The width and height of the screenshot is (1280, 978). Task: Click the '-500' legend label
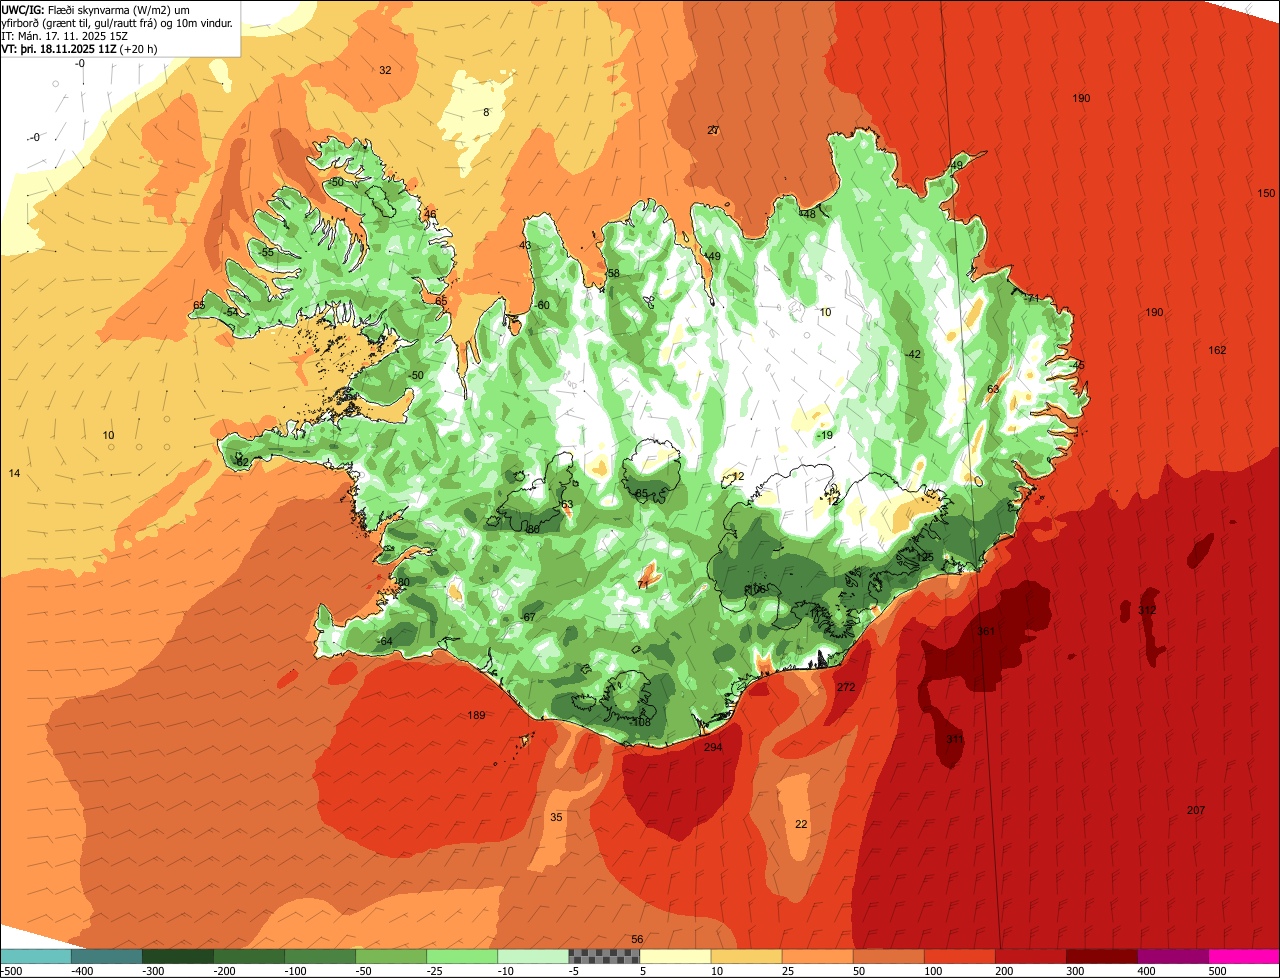[11, 971]
